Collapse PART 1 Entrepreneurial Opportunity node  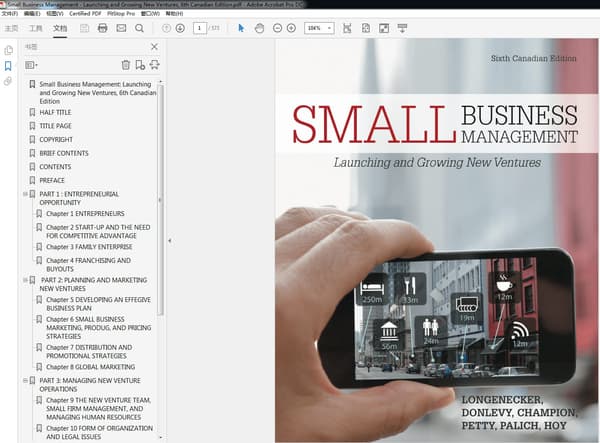(x=25, y=194)
